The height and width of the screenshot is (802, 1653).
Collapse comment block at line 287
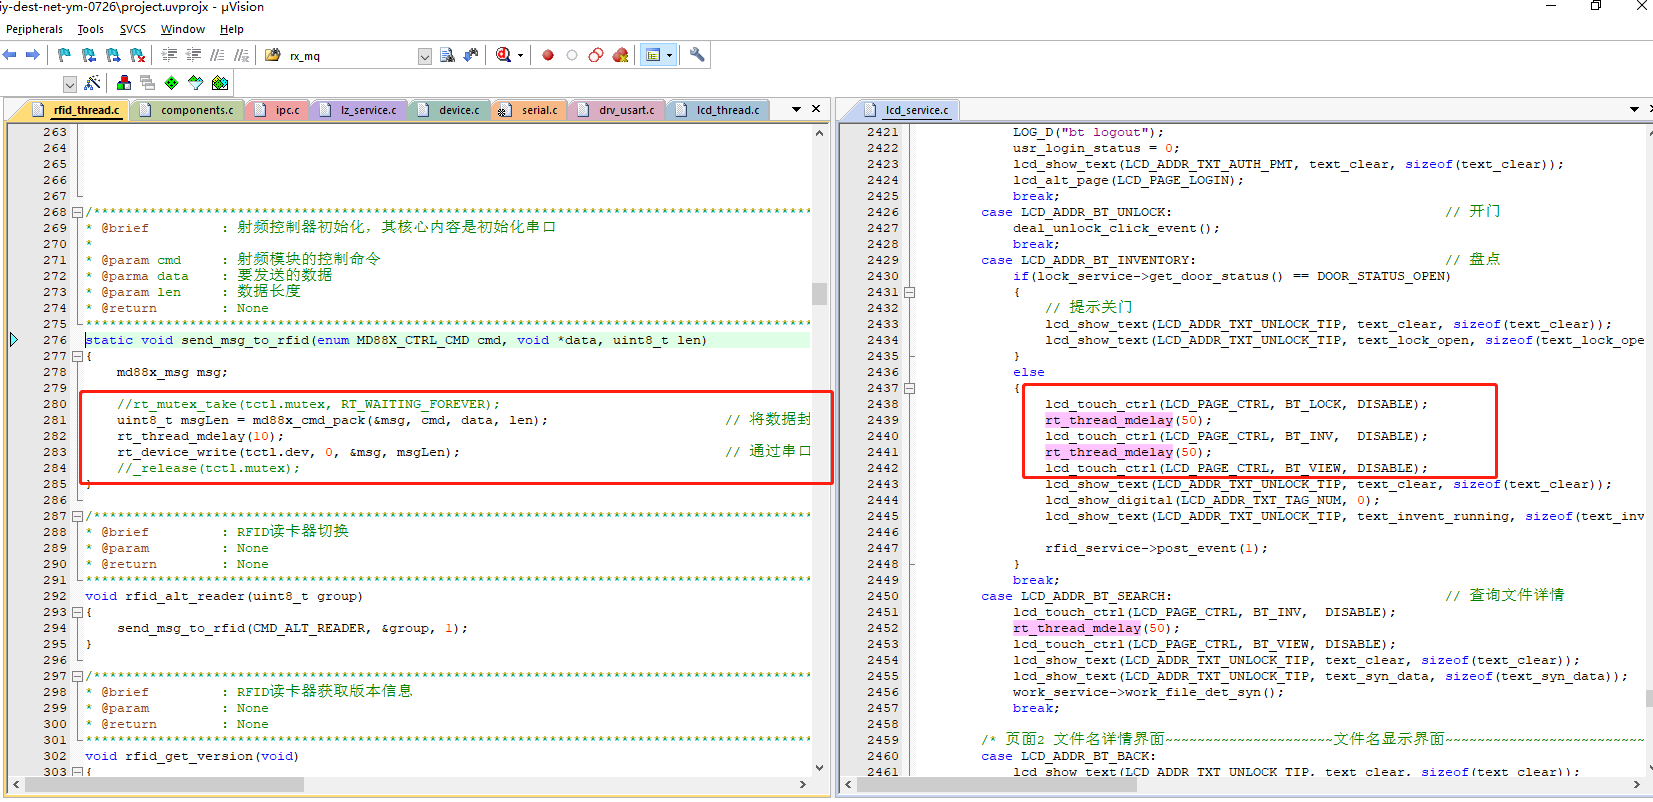tap(77, 516)
